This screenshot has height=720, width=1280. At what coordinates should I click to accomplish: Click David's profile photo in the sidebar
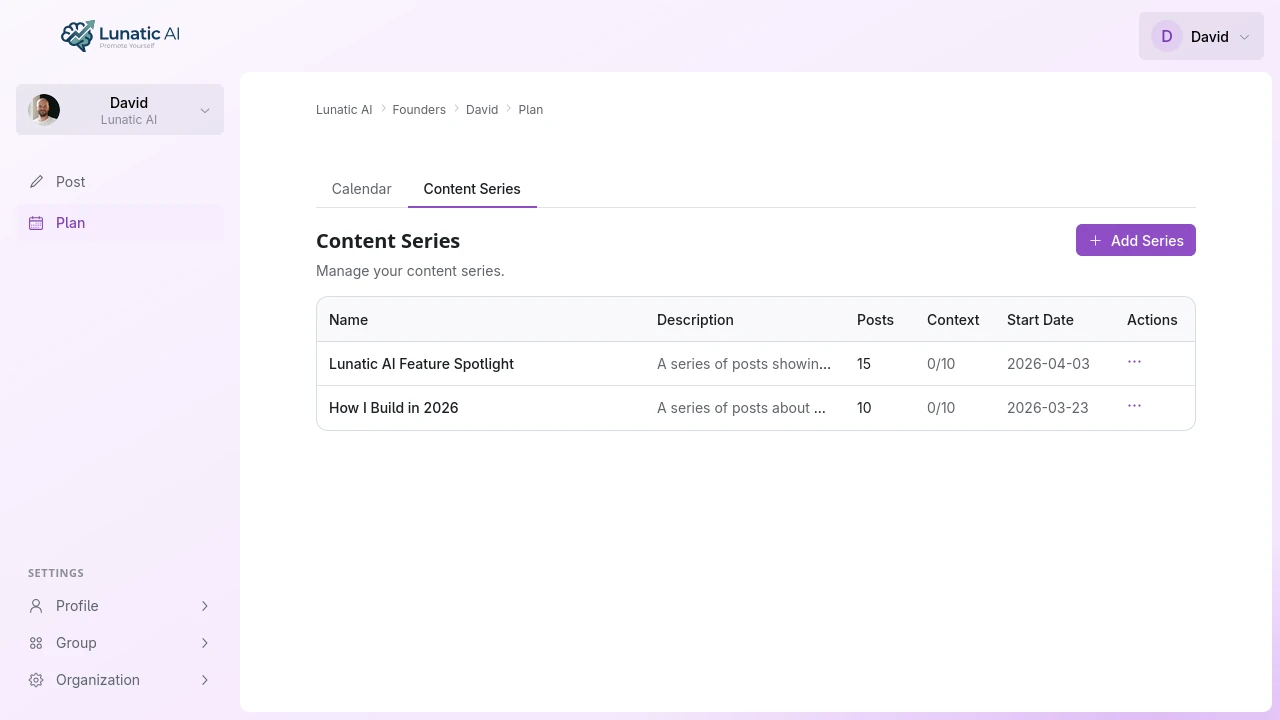point(44,110)
